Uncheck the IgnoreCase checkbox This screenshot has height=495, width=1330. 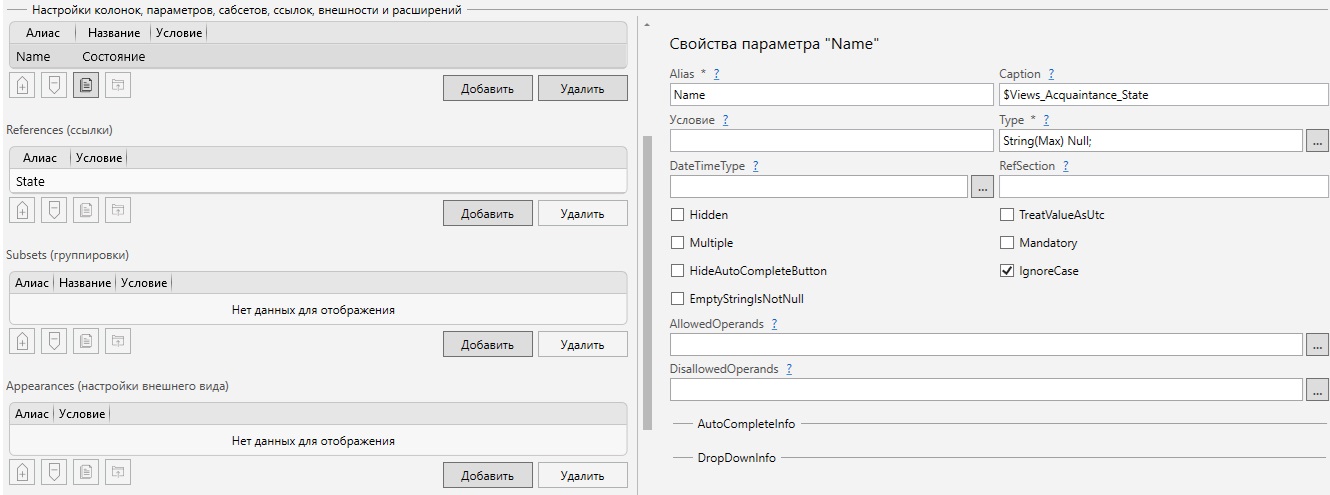[x=1007, y=271]
